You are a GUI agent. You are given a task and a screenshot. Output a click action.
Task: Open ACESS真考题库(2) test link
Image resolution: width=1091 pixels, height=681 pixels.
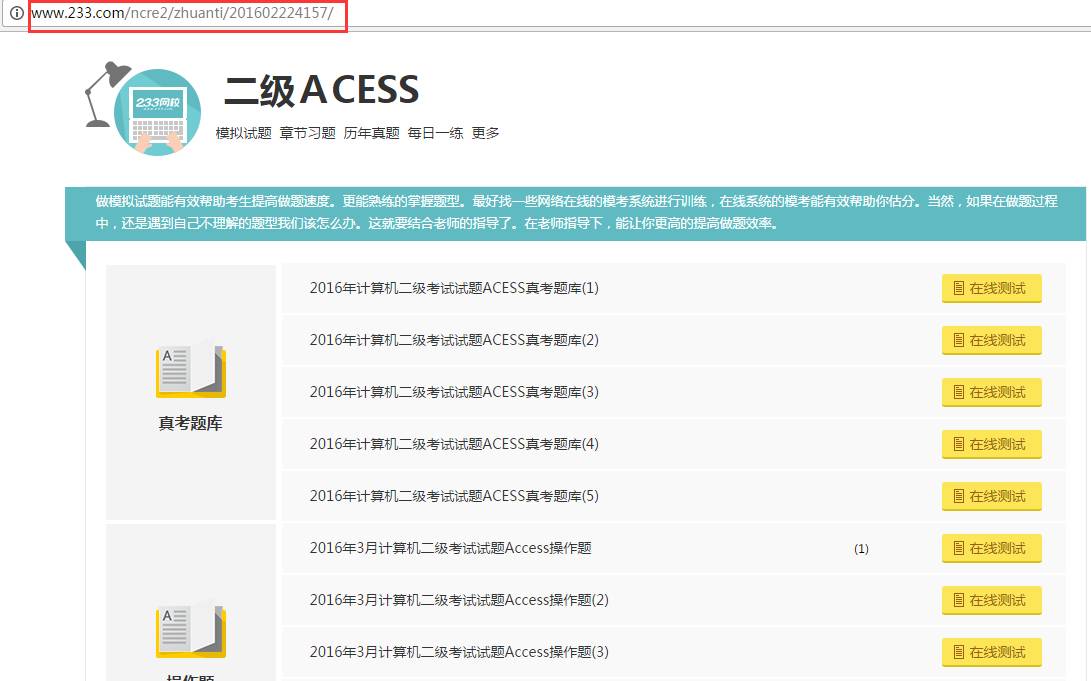(454, 340)
